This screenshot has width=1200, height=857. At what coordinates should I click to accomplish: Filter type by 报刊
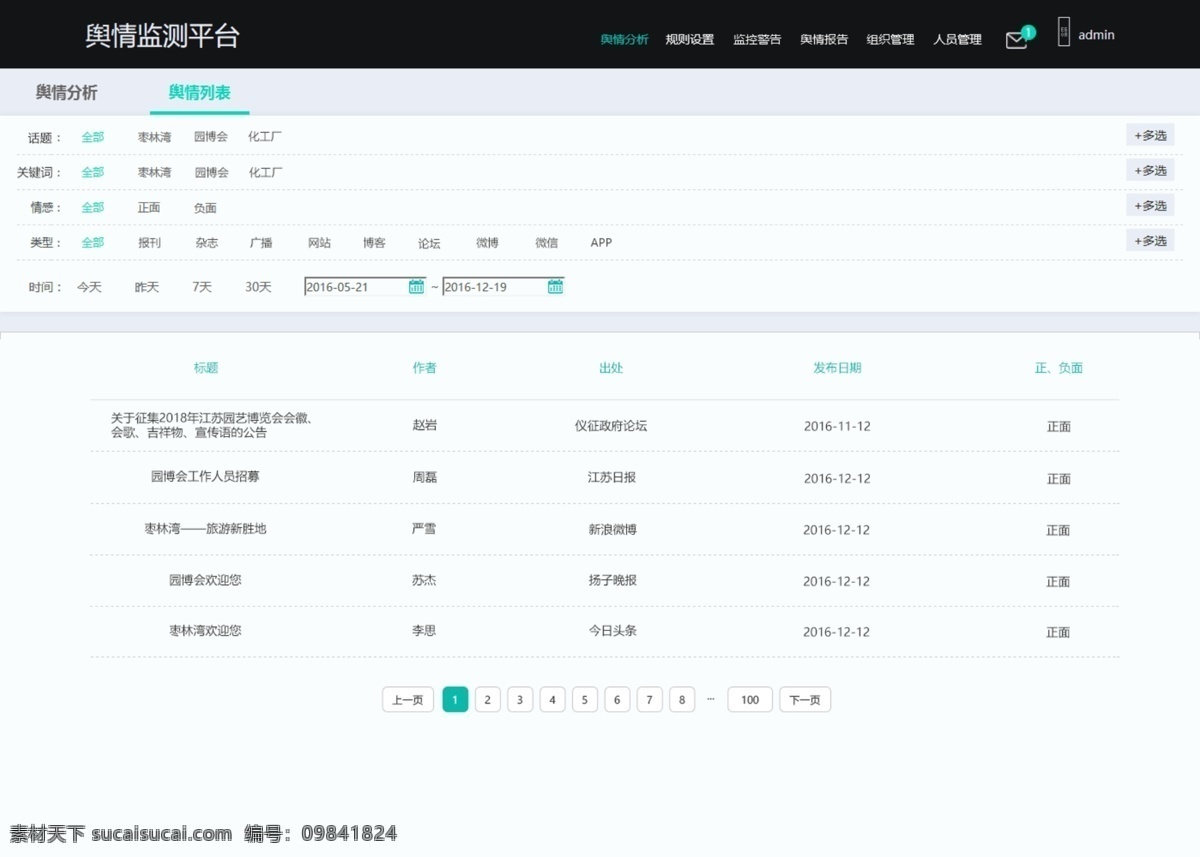[149, 242]
